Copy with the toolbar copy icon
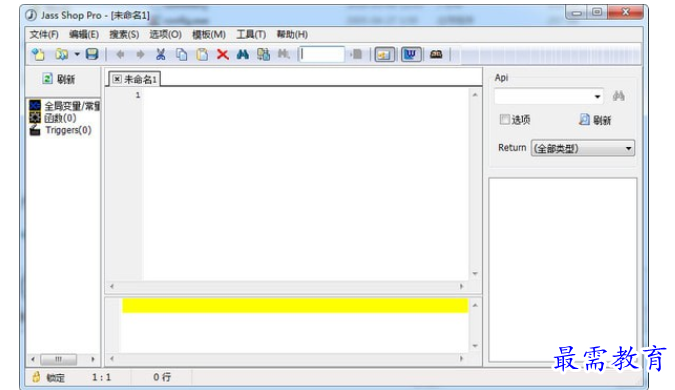 click(181, 54)
